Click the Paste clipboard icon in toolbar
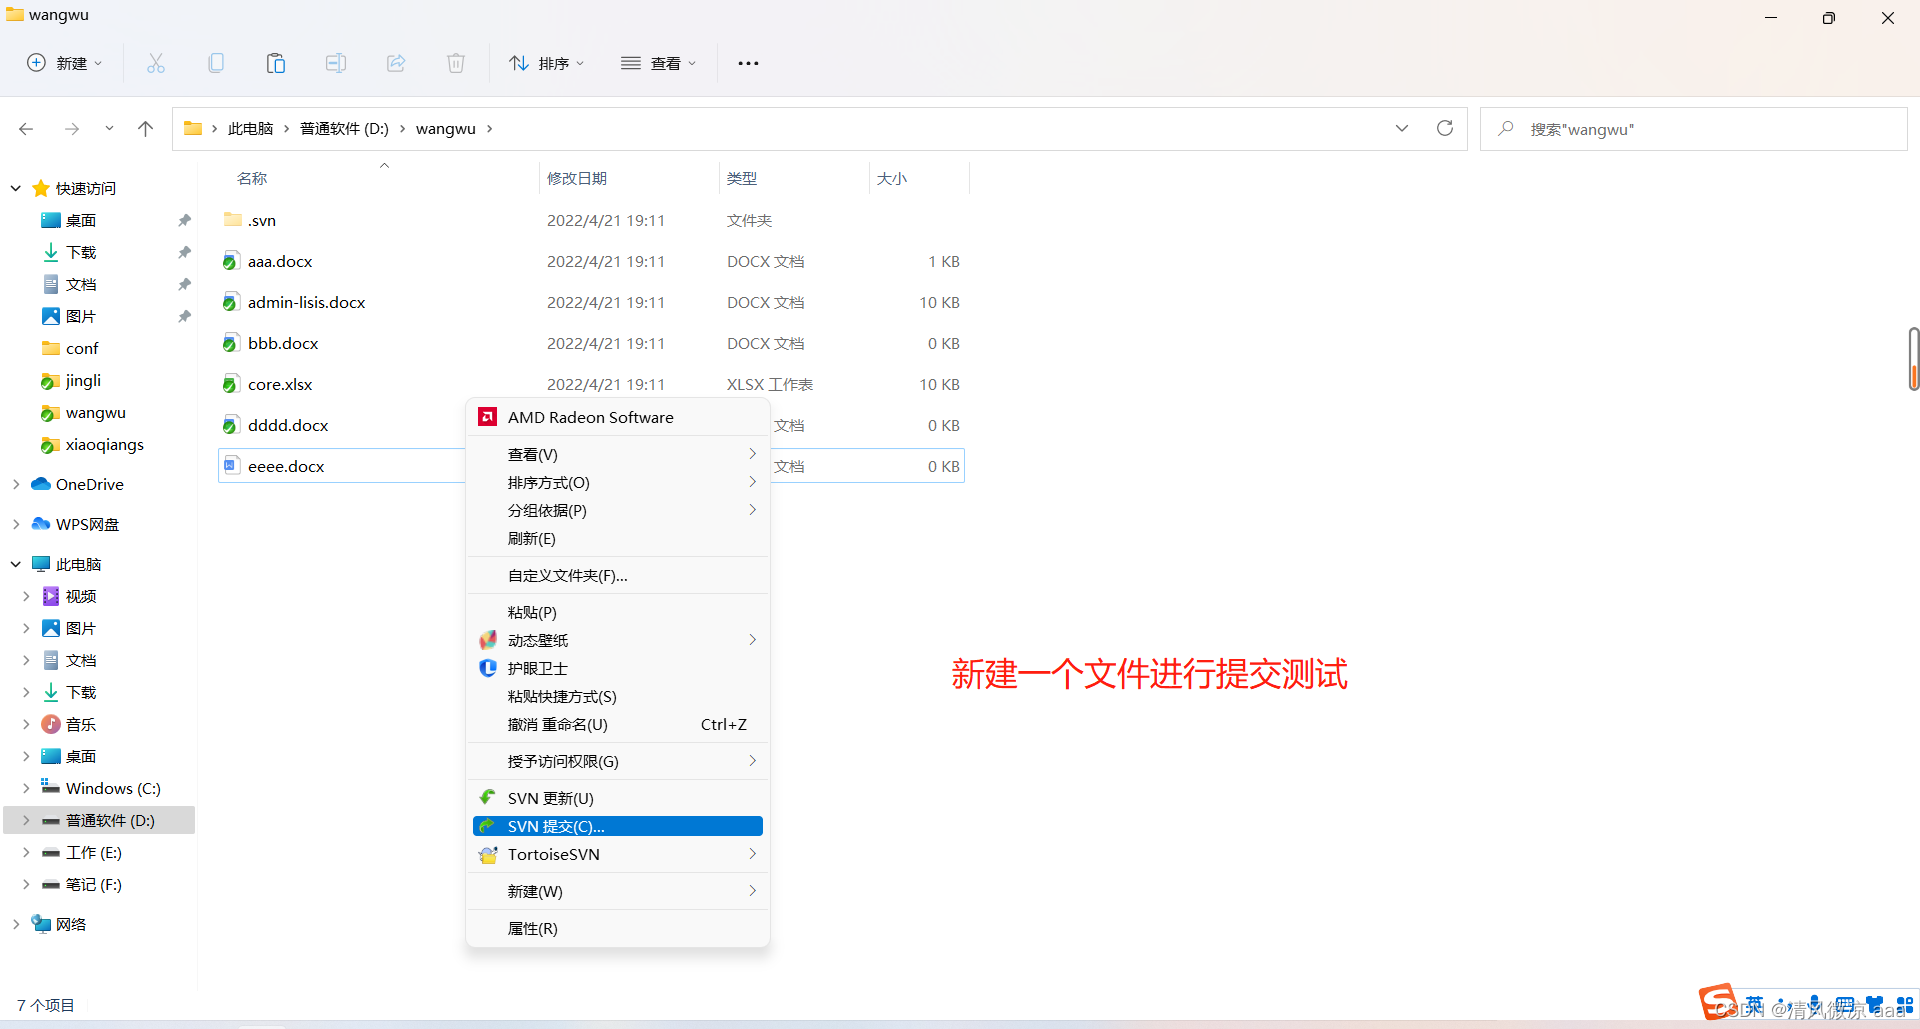Screen dimensions: 1920x1029 click(275, 63)
